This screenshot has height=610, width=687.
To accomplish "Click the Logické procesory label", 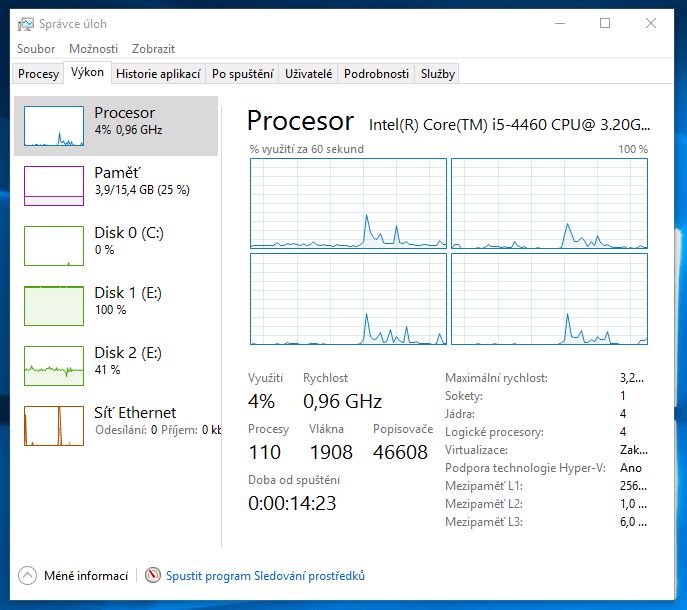I will [x=494, y=432].
